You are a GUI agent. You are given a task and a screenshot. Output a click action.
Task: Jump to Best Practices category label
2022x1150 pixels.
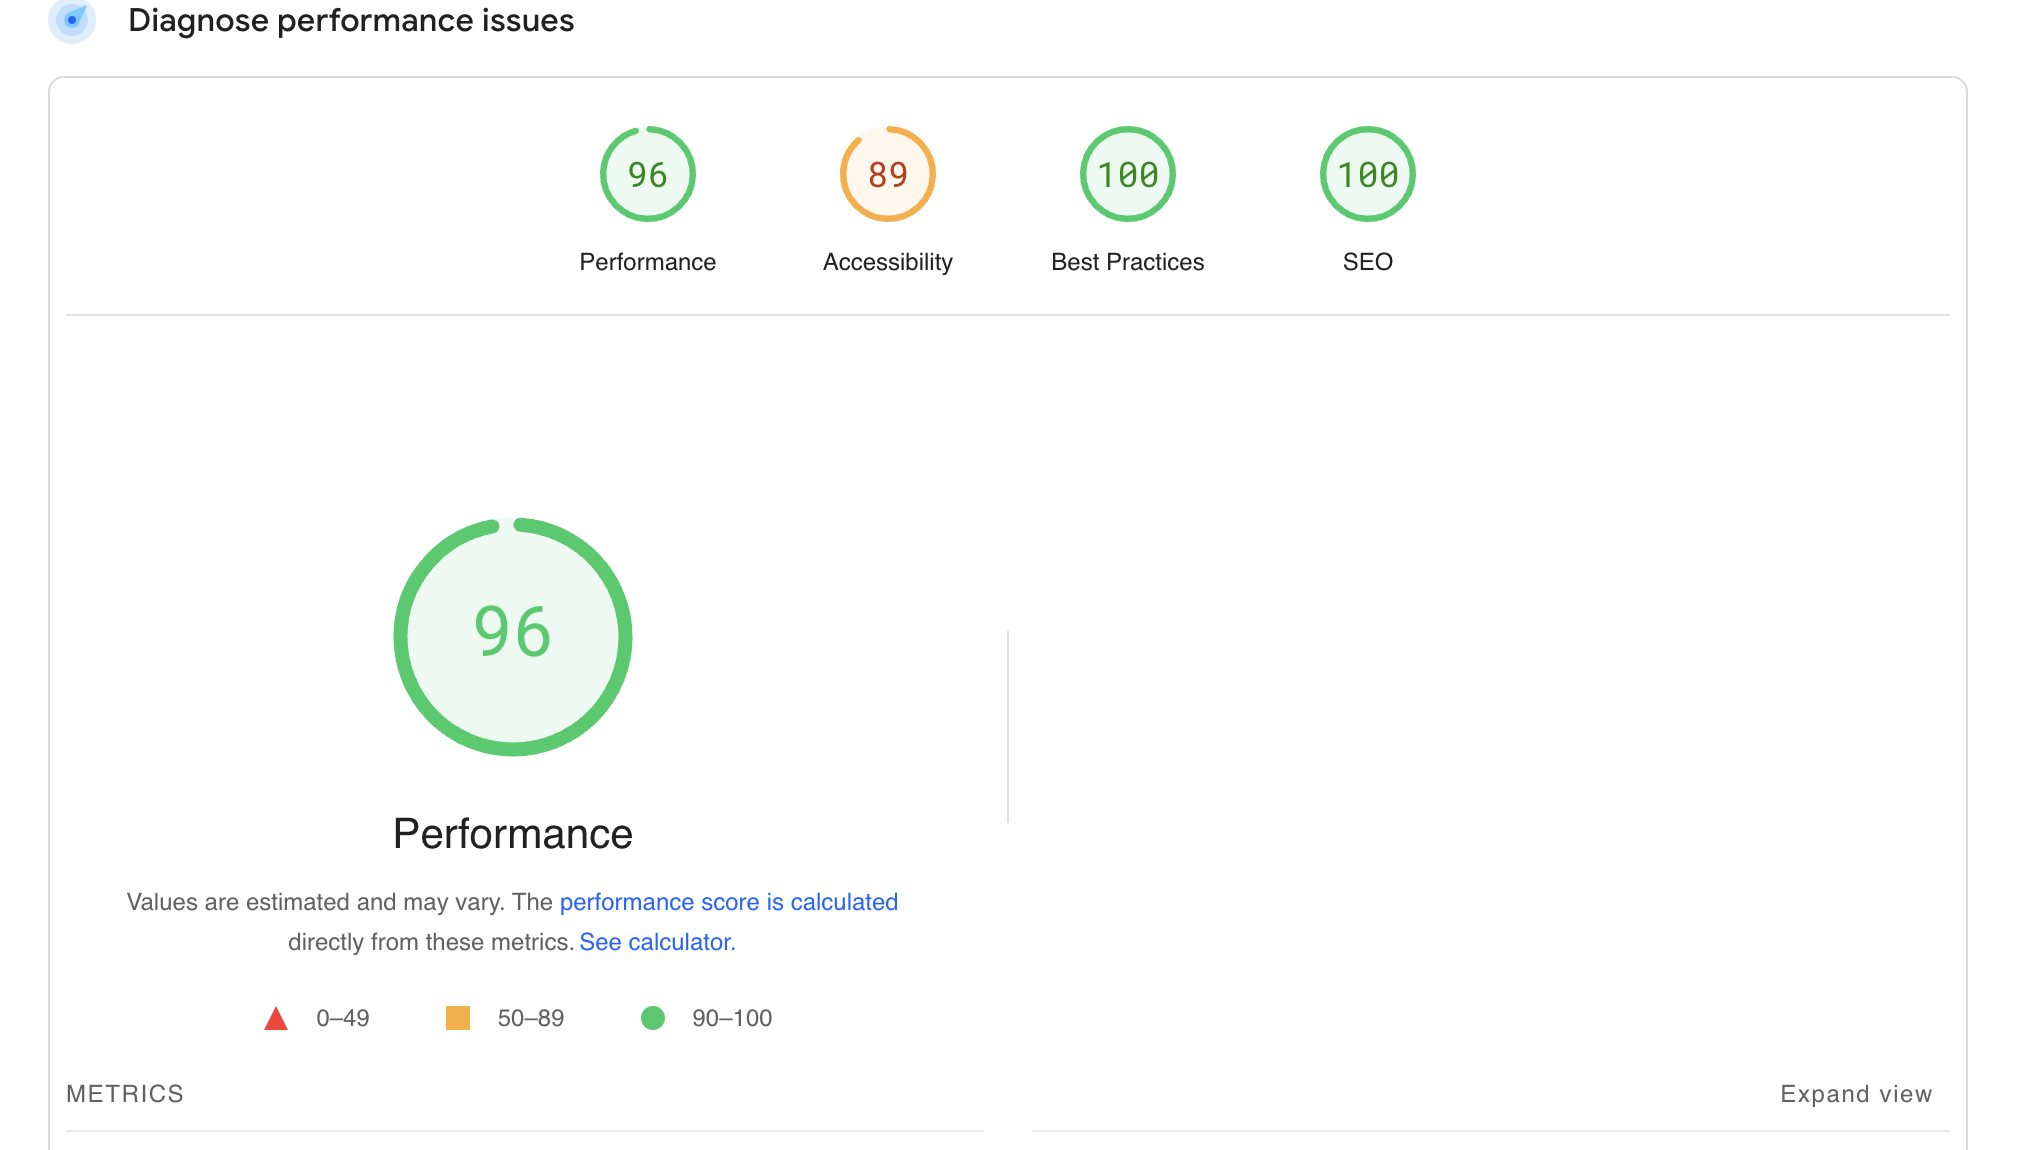tap(1127, 262)
